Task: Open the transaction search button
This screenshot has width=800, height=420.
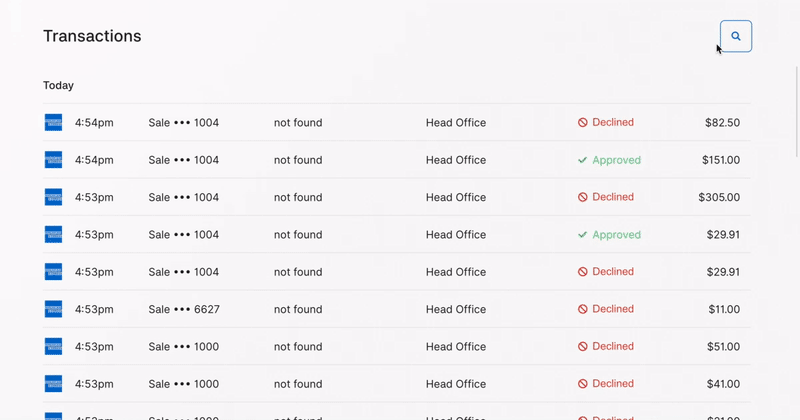Action: coord(735,36)
